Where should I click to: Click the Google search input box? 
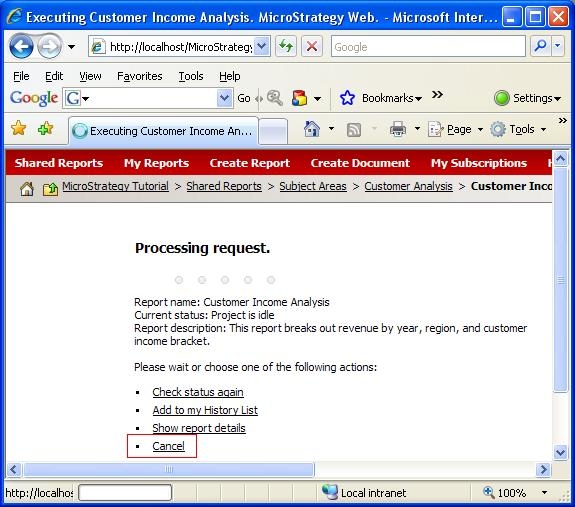[x=428, y=47]
